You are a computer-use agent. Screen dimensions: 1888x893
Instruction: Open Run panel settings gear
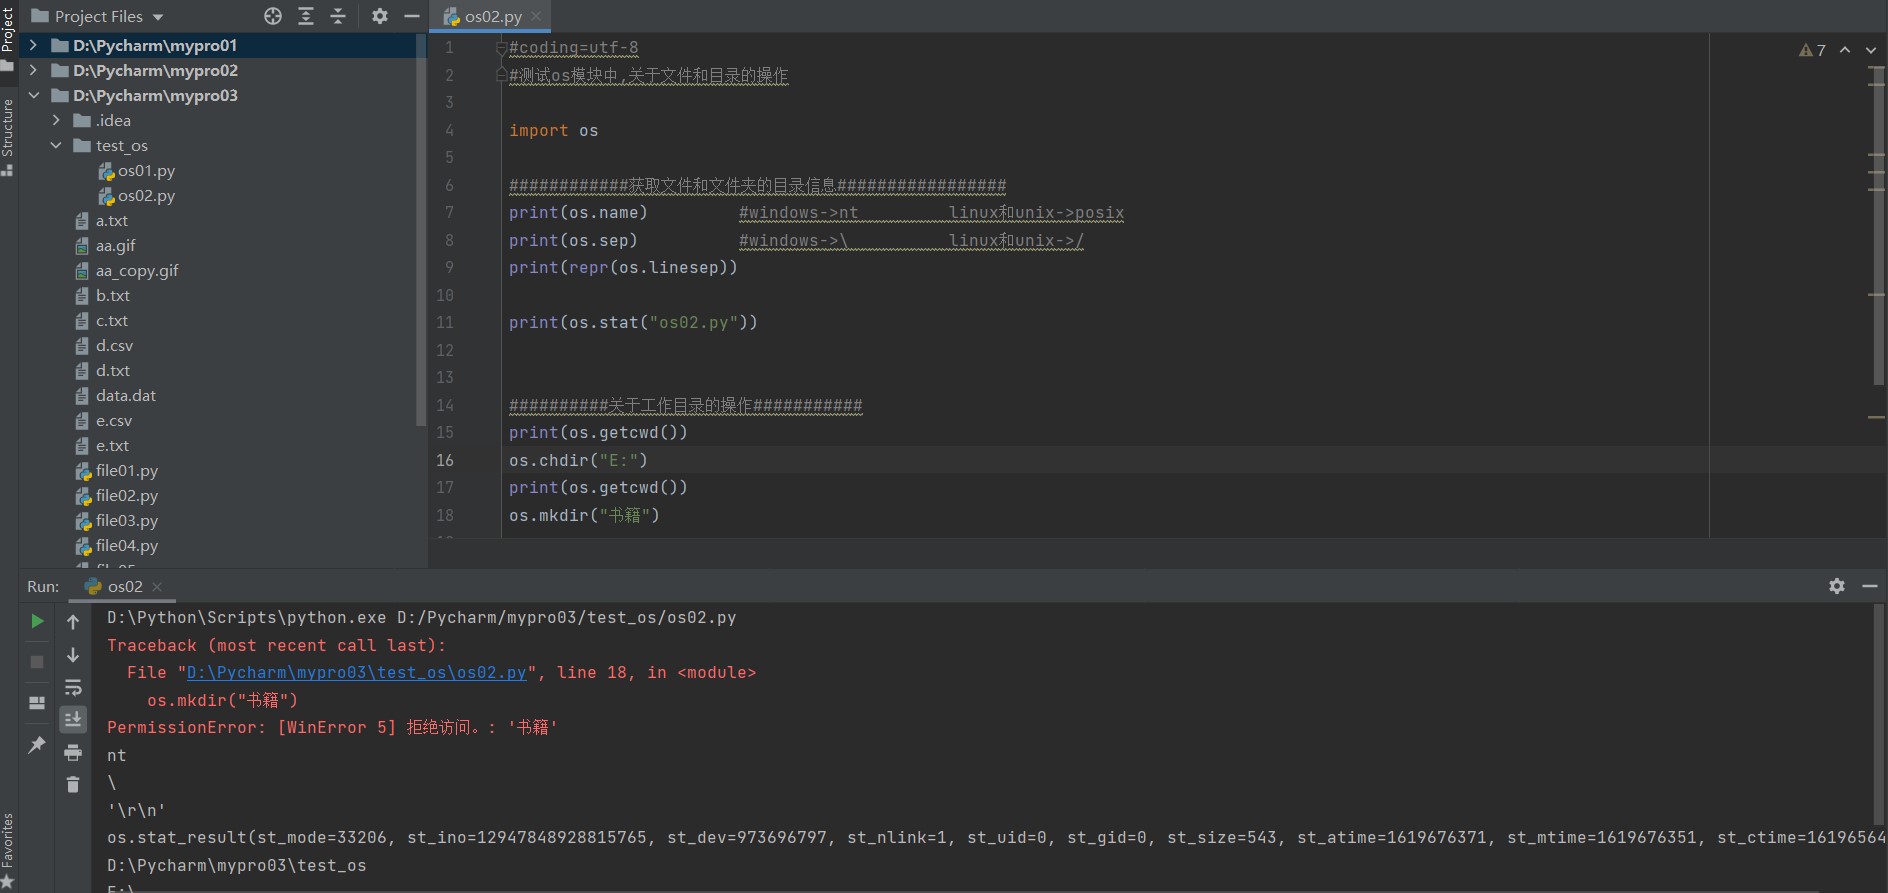[x=1837, y=586]
